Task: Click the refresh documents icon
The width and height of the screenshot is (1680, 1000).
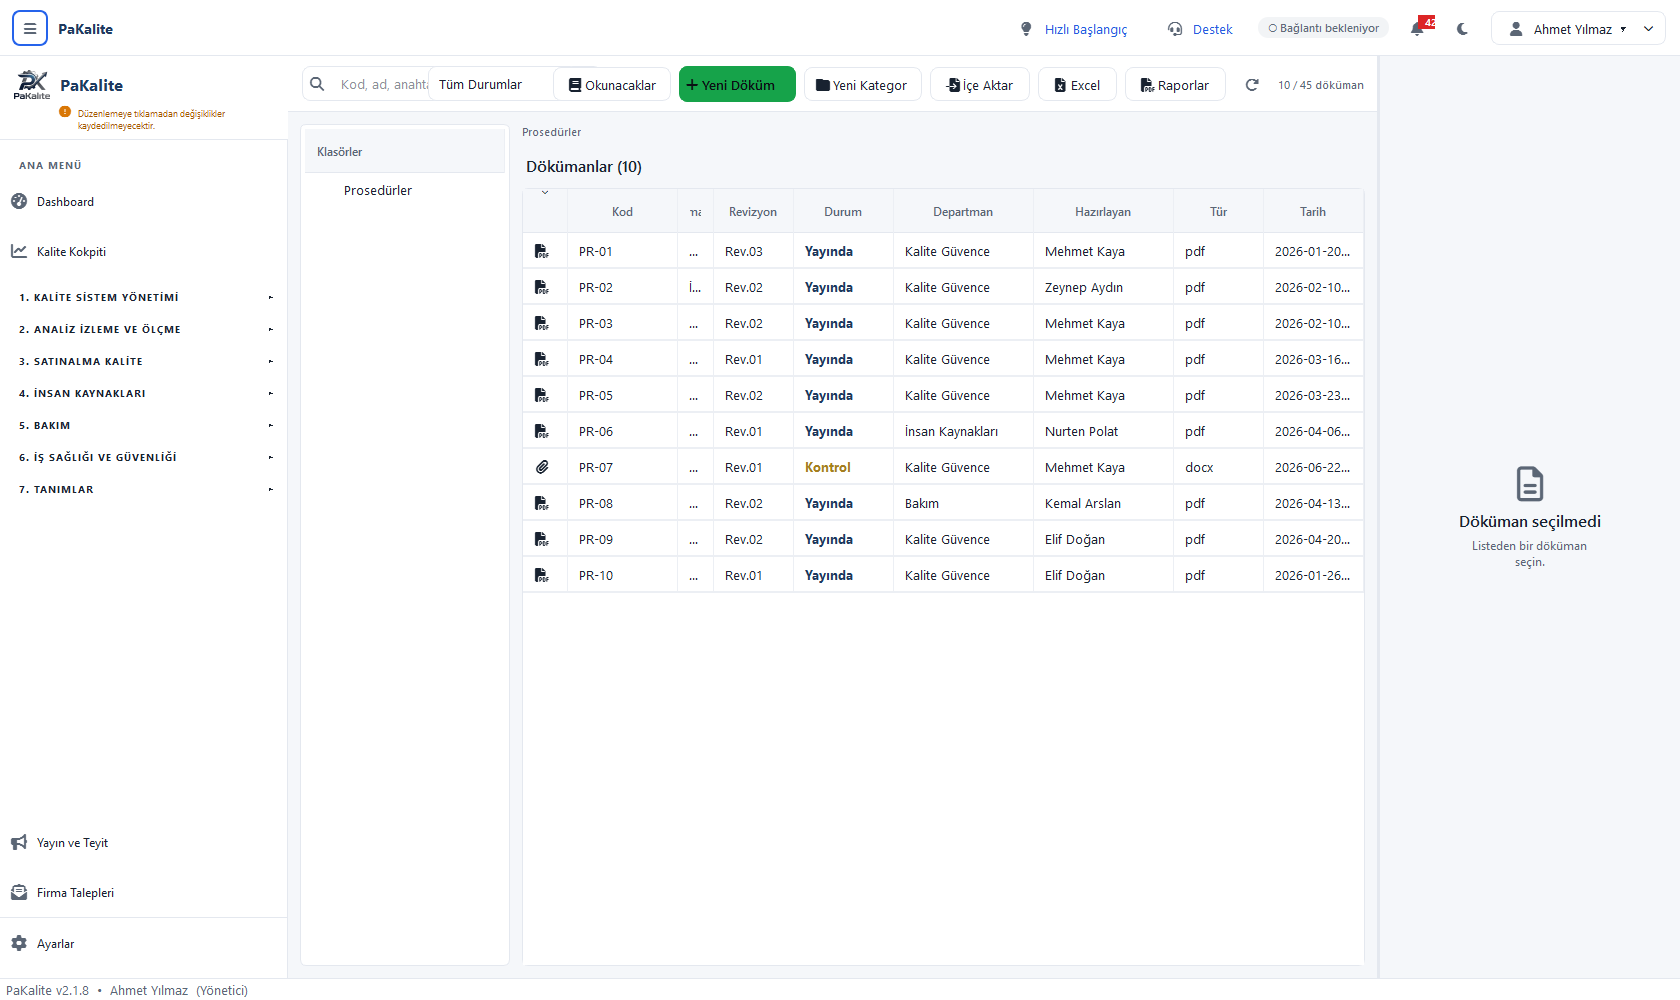Action: (1252, 85)
